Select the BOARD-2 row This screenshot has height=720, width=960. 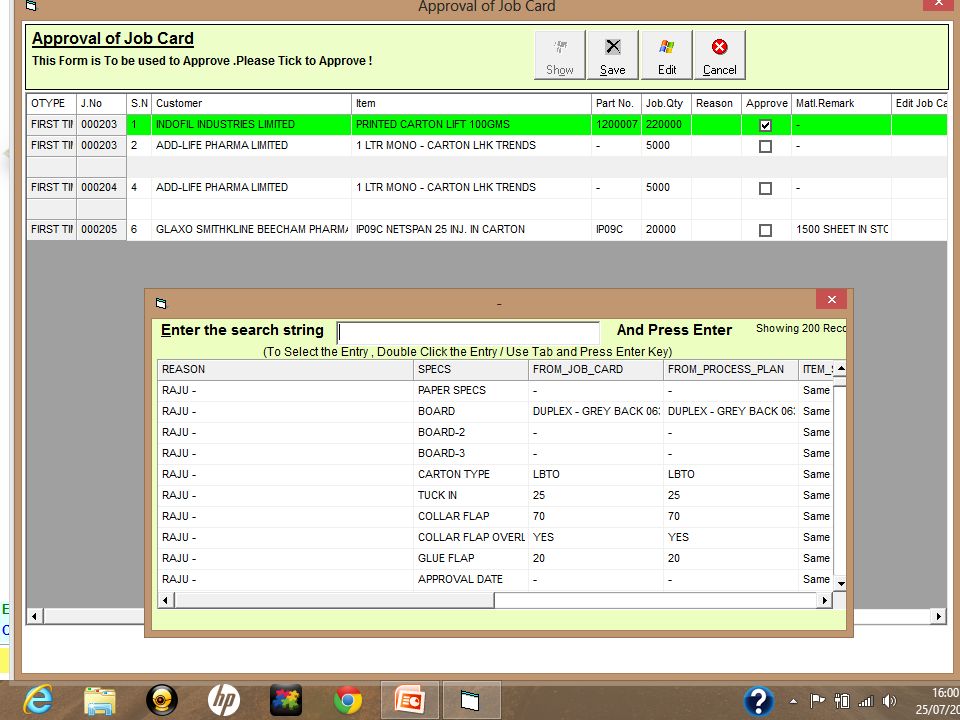pyautogui.click(x=495, y=432)
